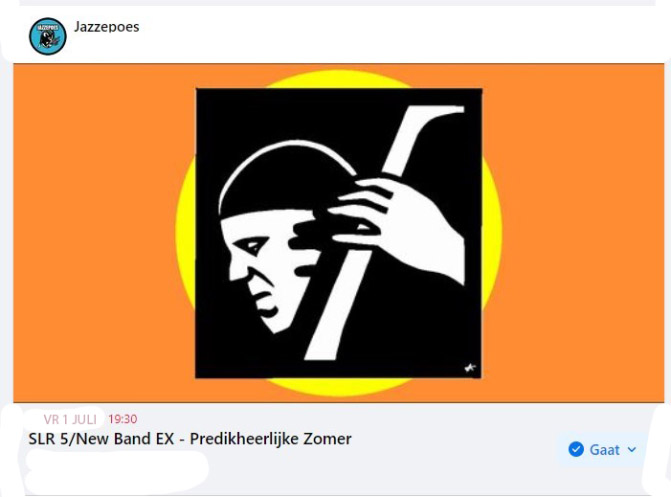
Task: Expand the Gaat chevron dropdown arrow
Action: [632, 449]
